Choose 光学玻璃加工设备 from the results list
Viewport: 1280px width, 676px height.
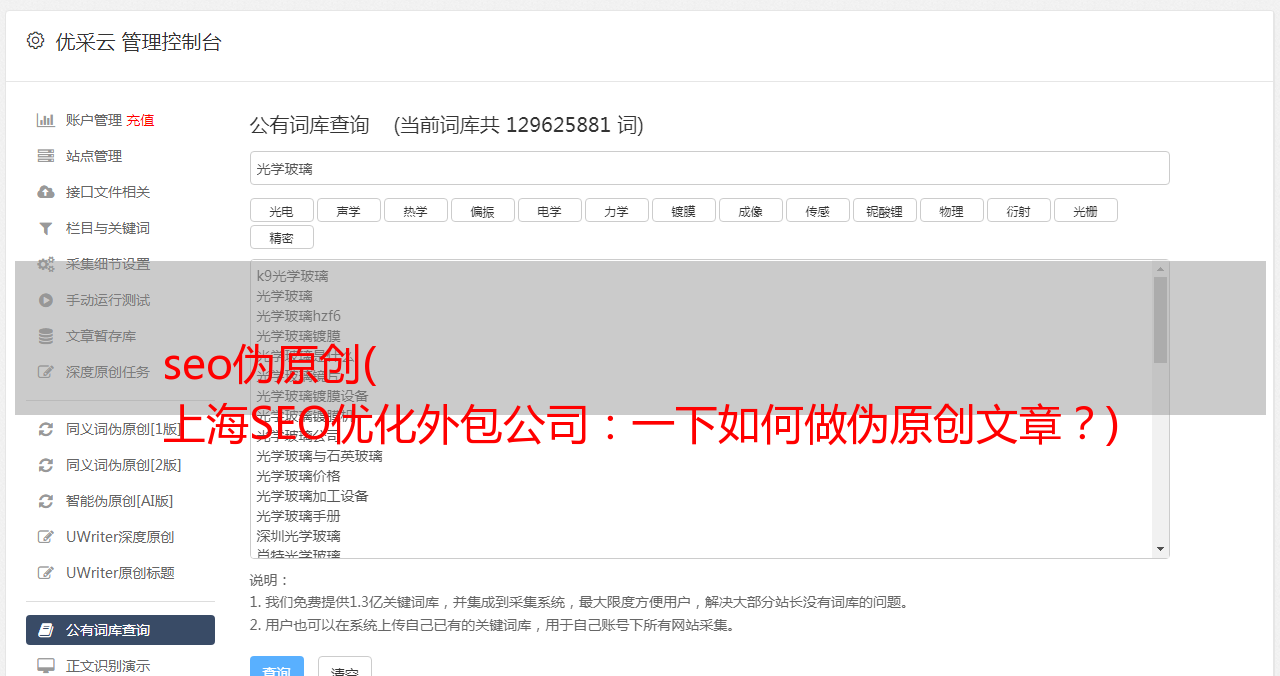coord(312,496)
